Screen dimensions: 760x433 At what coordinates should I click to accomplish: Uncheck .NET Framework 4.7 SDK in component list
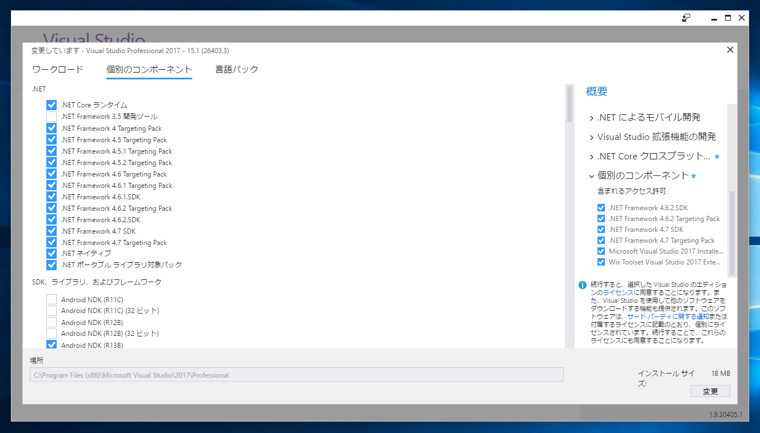[51, 231]
